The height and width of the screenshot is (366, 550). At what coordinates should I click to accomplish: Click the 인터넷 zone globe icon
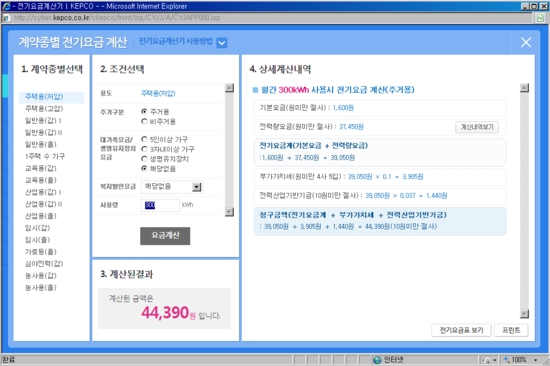click(377, 360)
